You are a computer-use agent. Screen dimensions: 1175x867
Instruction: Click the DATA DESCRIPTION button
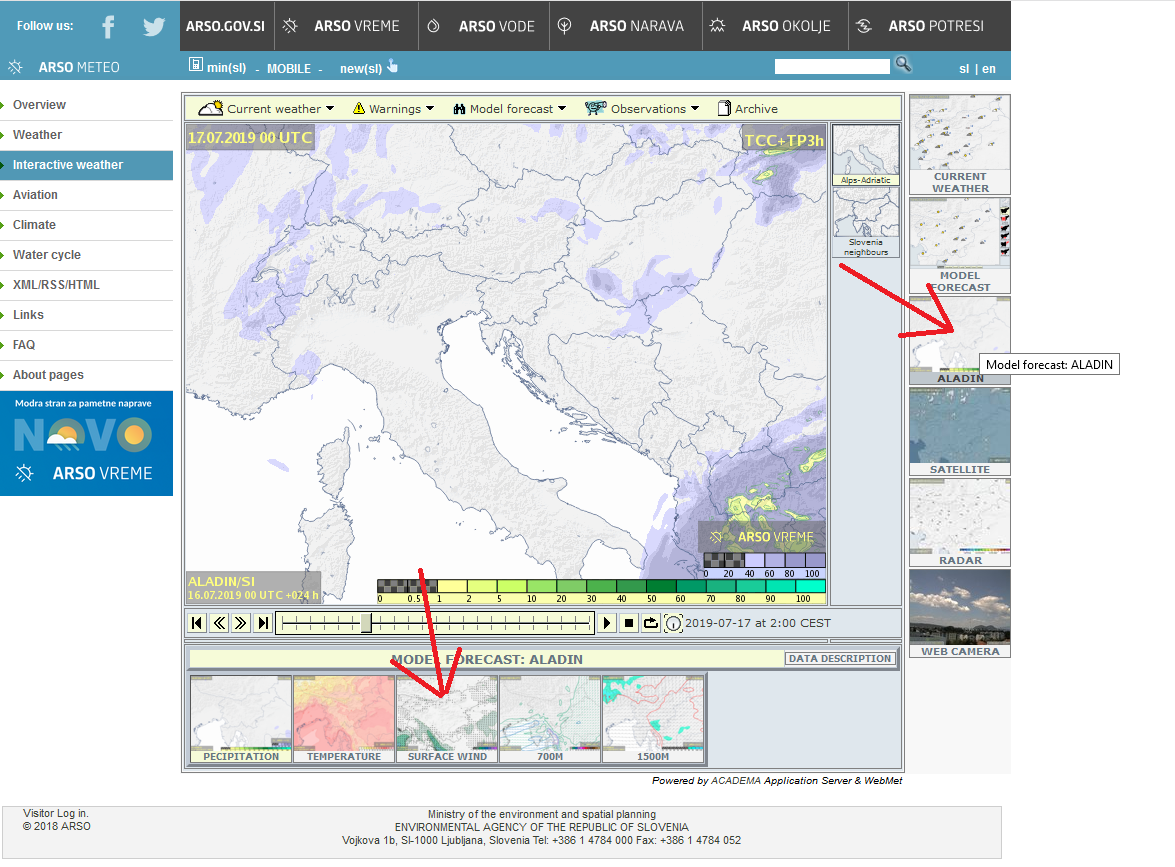click(x=840, y=659)
